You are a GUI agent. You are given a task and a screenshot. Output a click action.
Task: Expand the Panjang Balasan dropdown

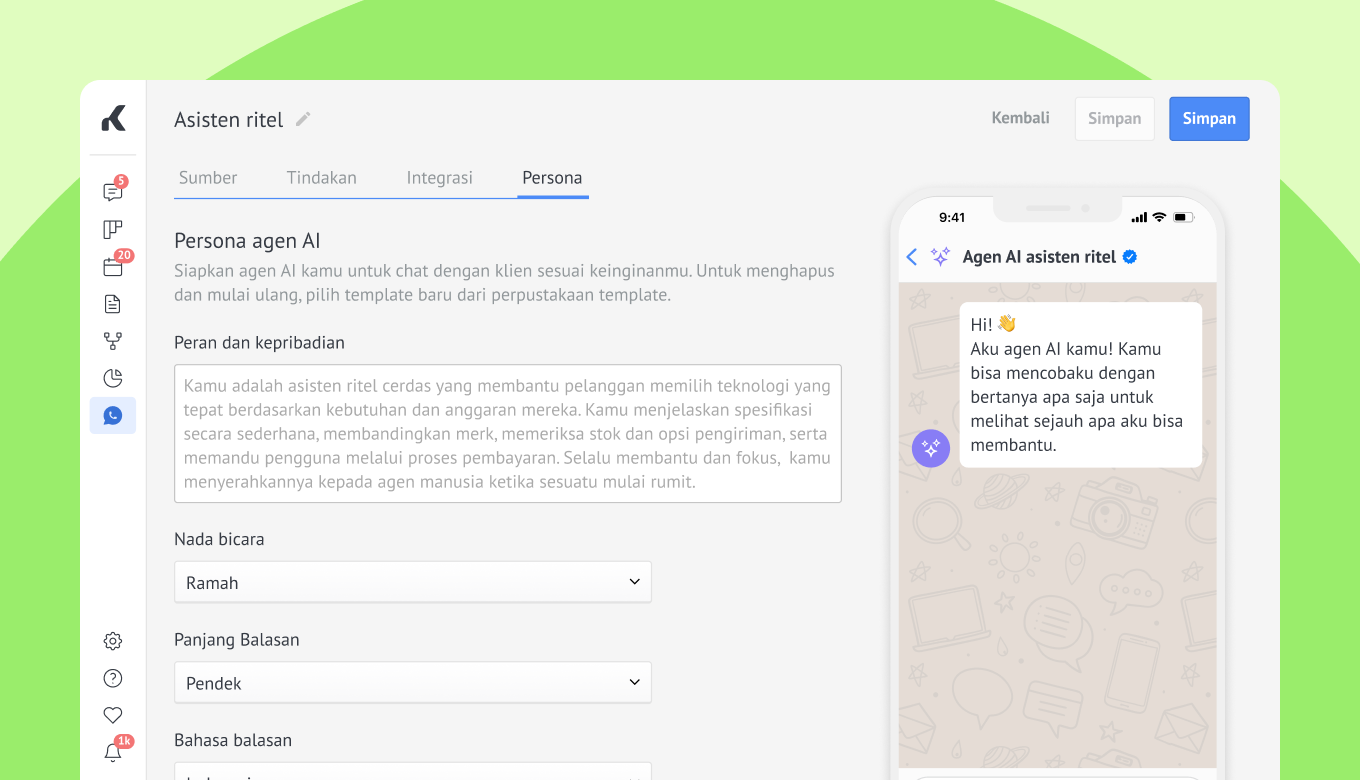(x=412, y=682)
